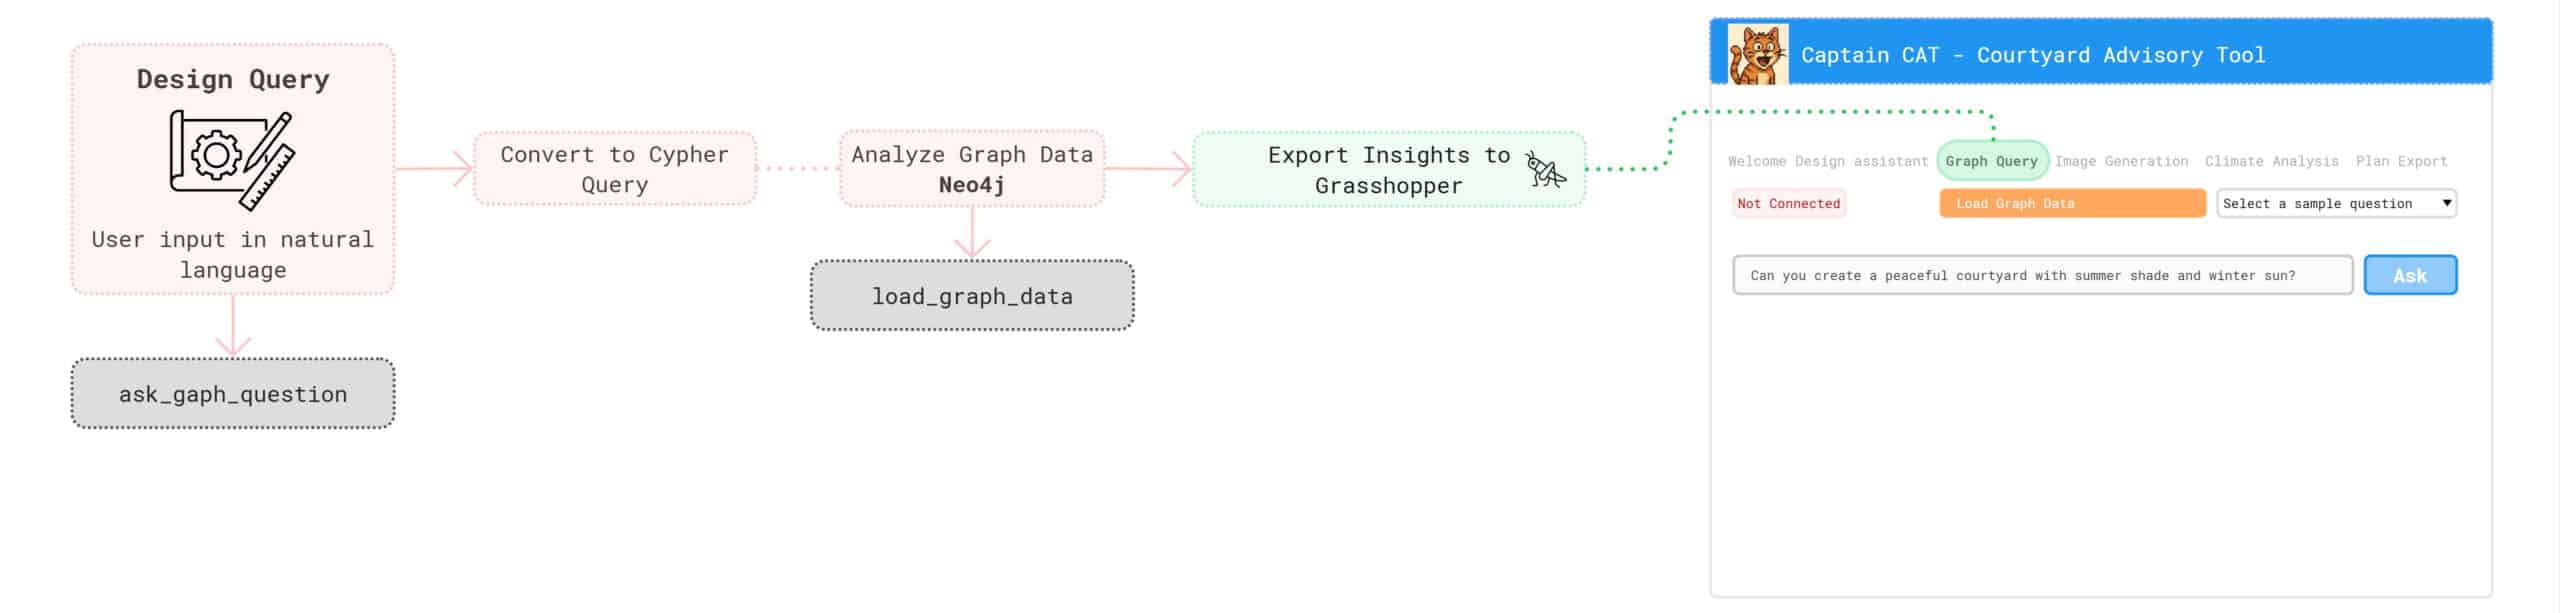This screenshot has width=2560, height=613.
Task: Open the sample question dropdown arrow
Action: click(2446, 203)
